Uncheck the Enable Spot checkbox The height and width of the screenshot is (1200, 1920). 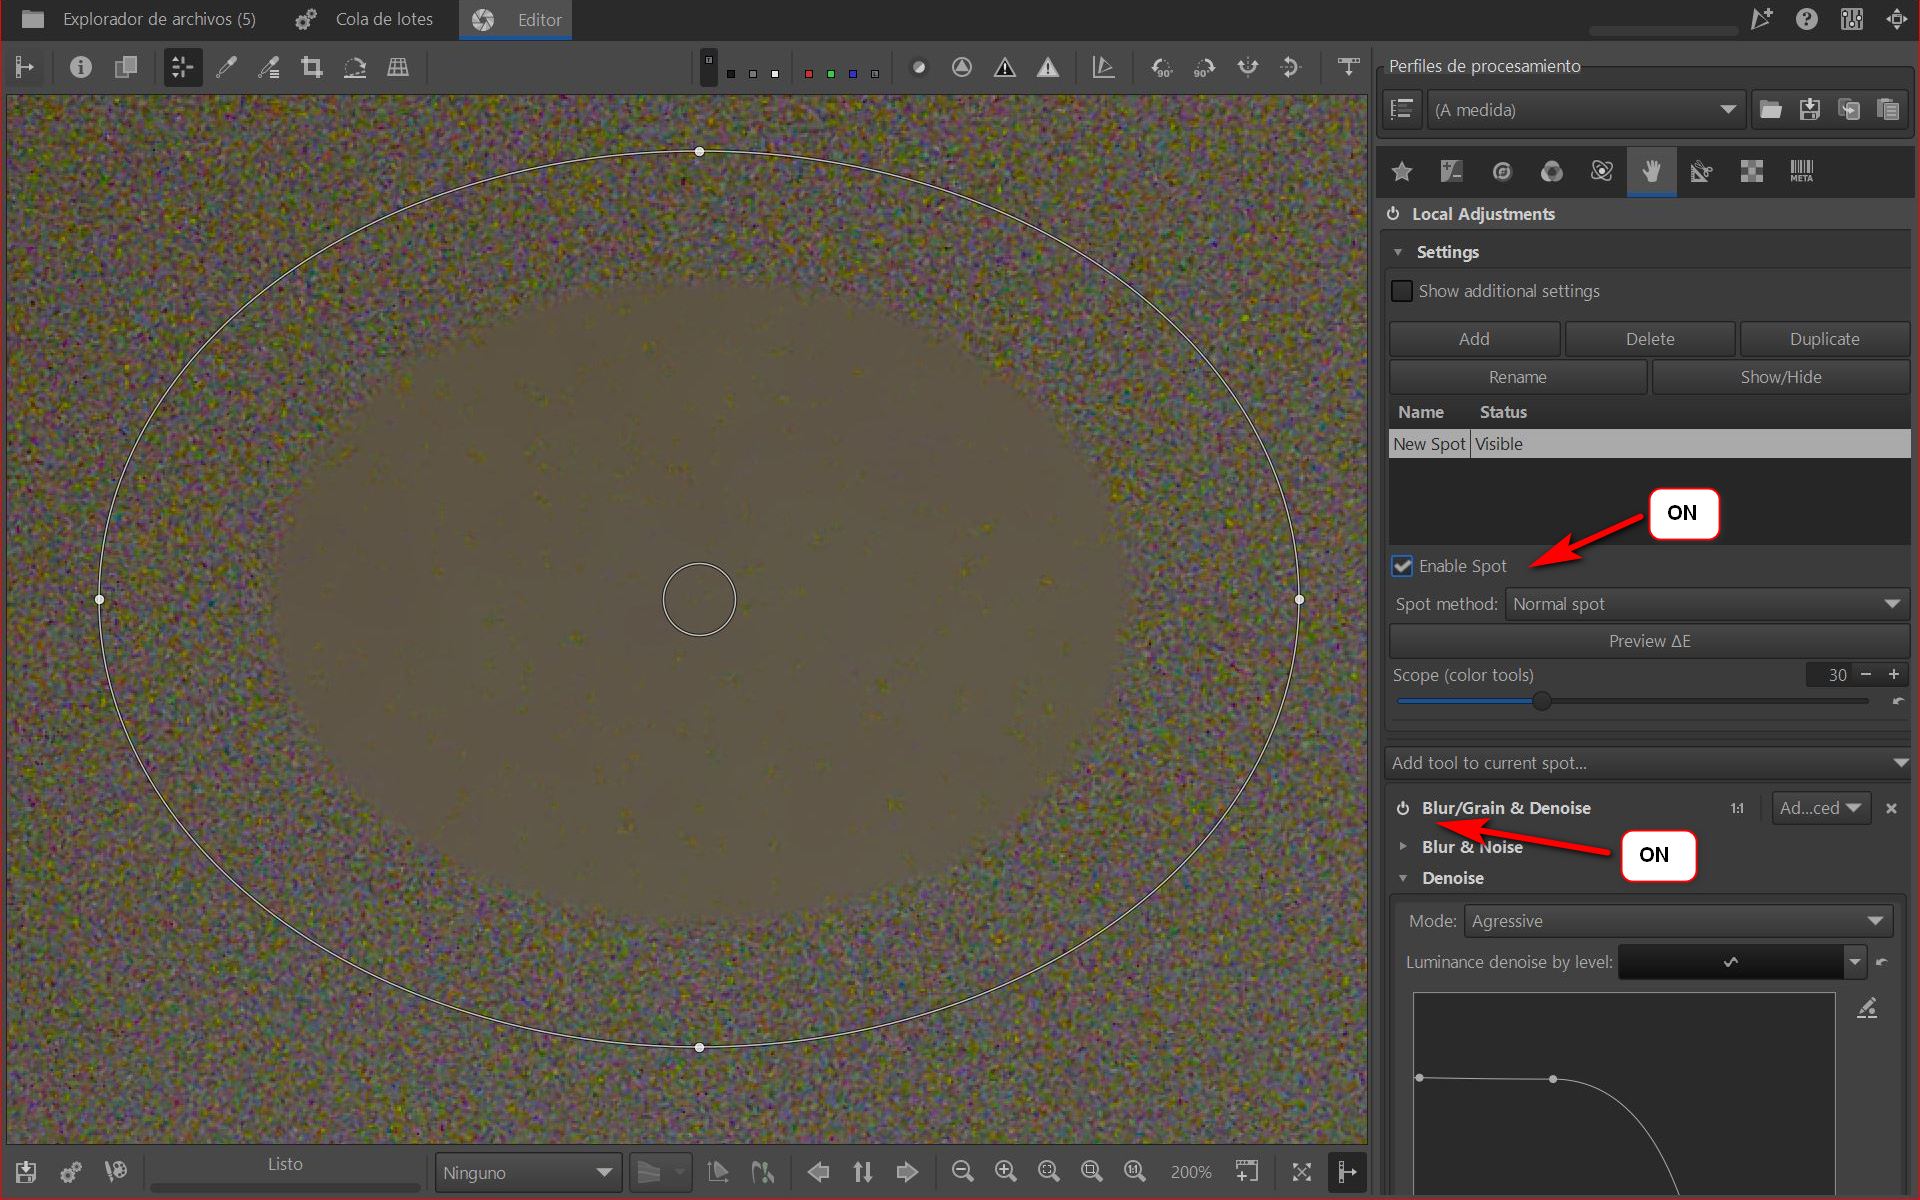1401,565
